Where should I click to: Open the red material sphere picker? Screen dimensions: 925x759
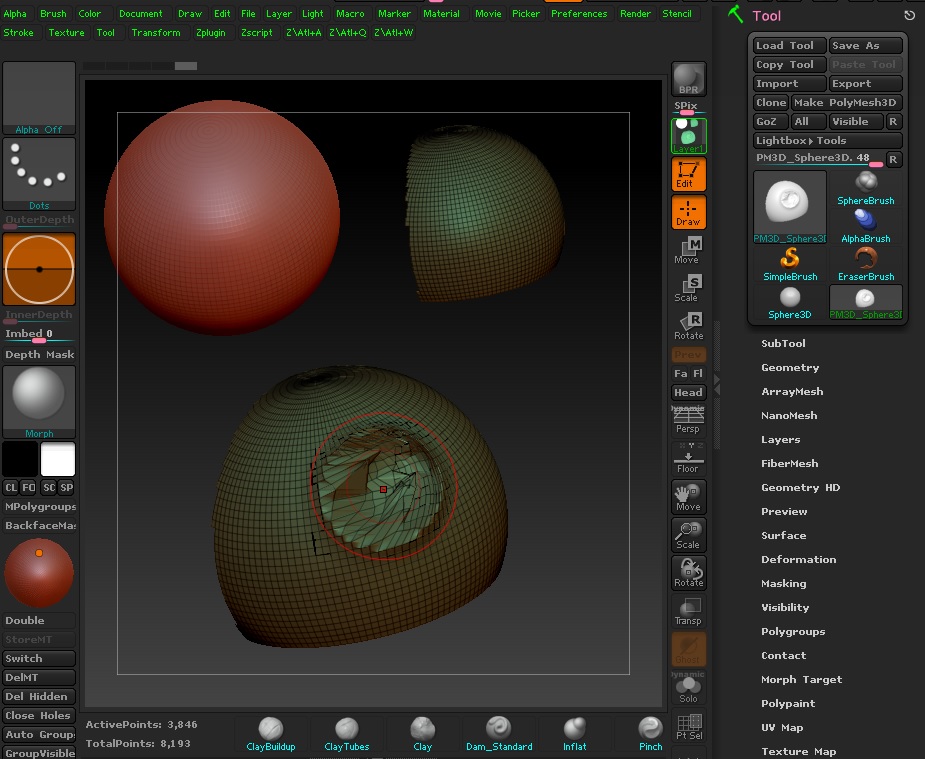point(39,573)
